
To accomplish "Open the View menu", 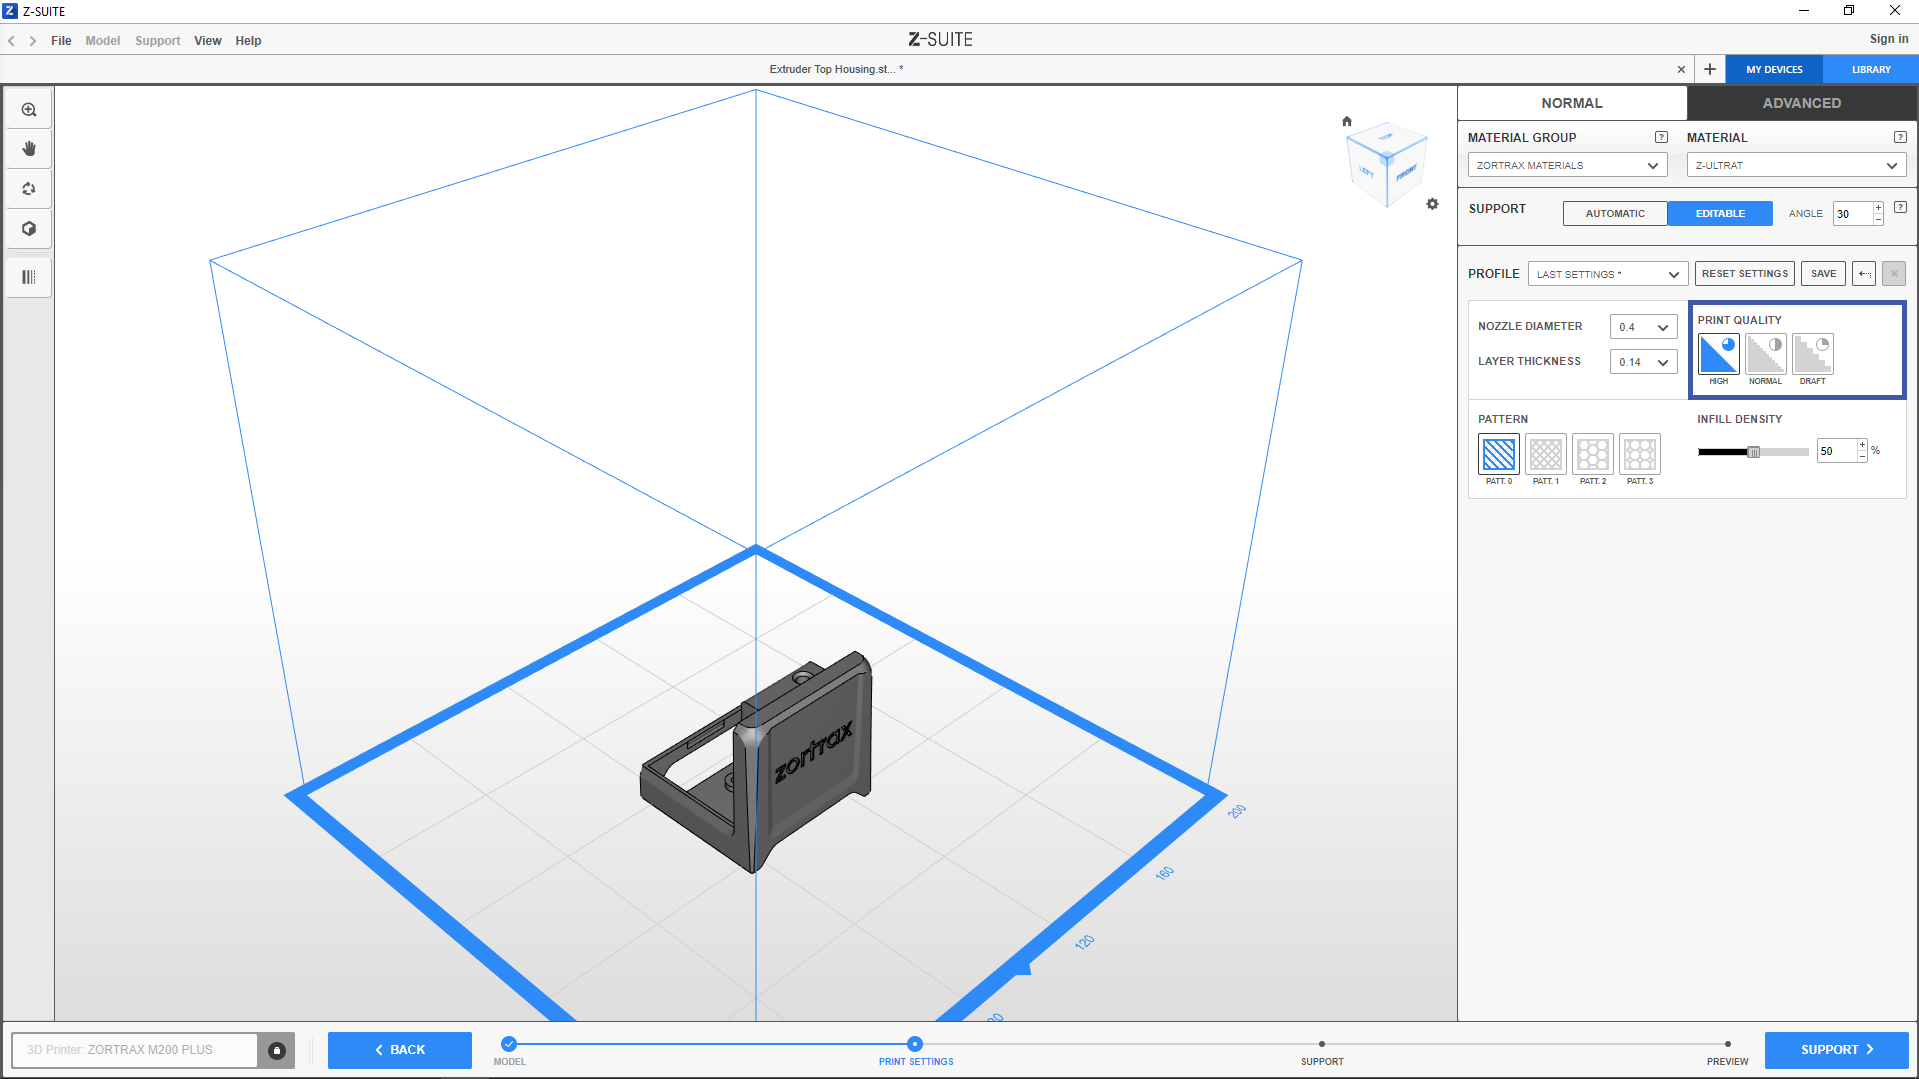I will click(x=207, y=41).
